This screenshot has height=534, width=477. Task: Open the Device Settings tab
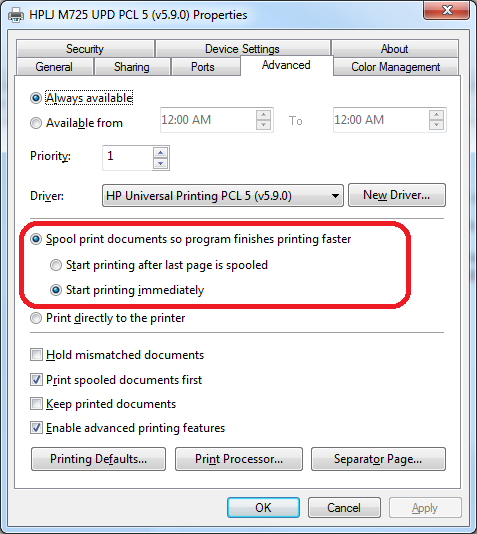pyautogui.click(x=242, y=49)
